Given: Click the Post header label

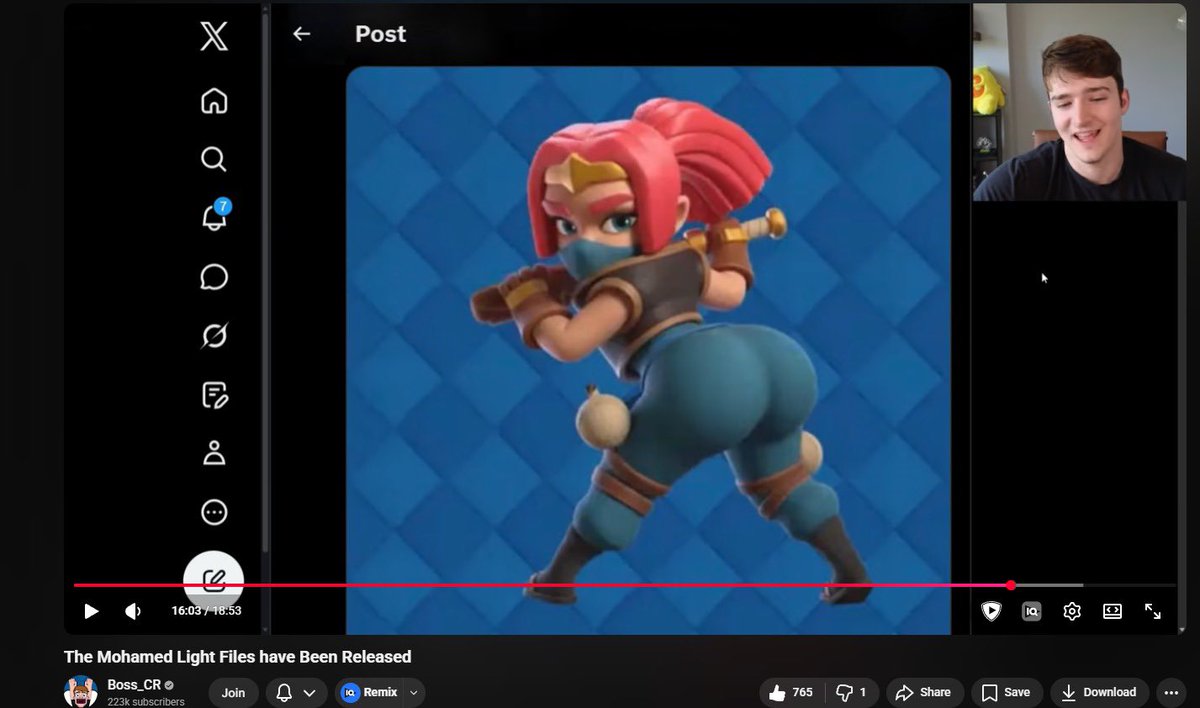Looking at the screenshot, I should click(x=380, y=34).
